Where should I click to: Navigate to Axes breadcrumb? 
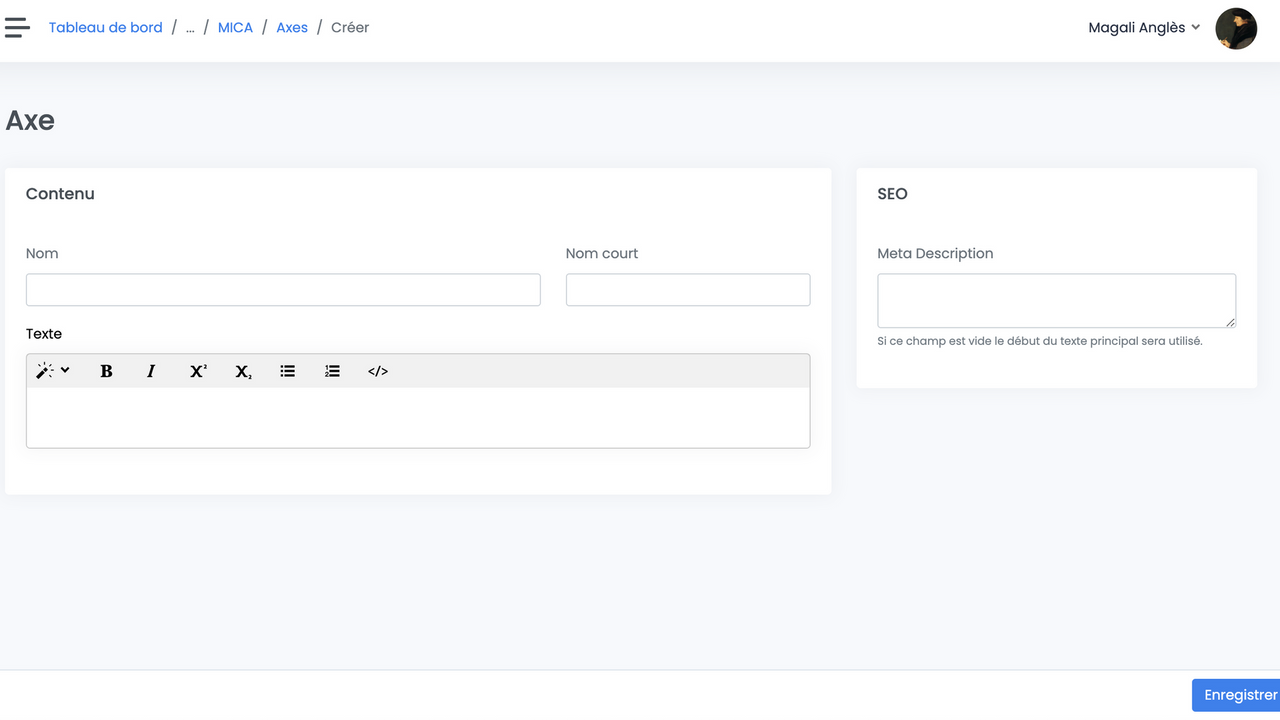point(292,28)
